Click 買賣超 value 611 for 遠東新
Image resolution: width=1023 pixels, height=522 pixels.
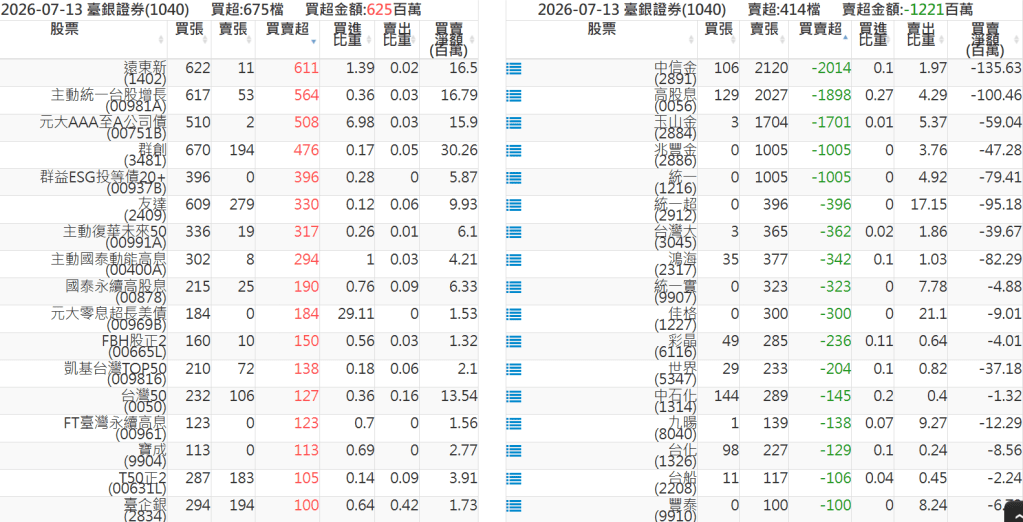pos(307,69)
